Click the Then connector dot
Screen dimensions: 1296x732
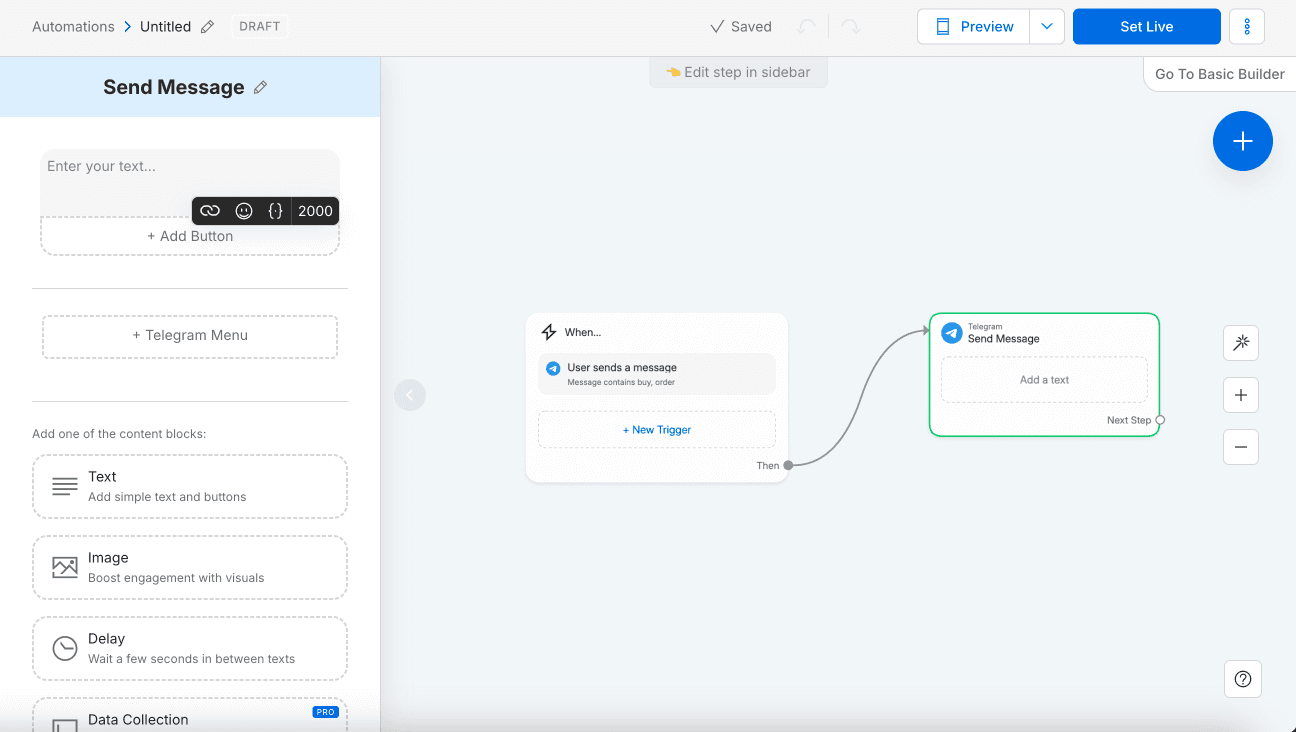point(788,465)
